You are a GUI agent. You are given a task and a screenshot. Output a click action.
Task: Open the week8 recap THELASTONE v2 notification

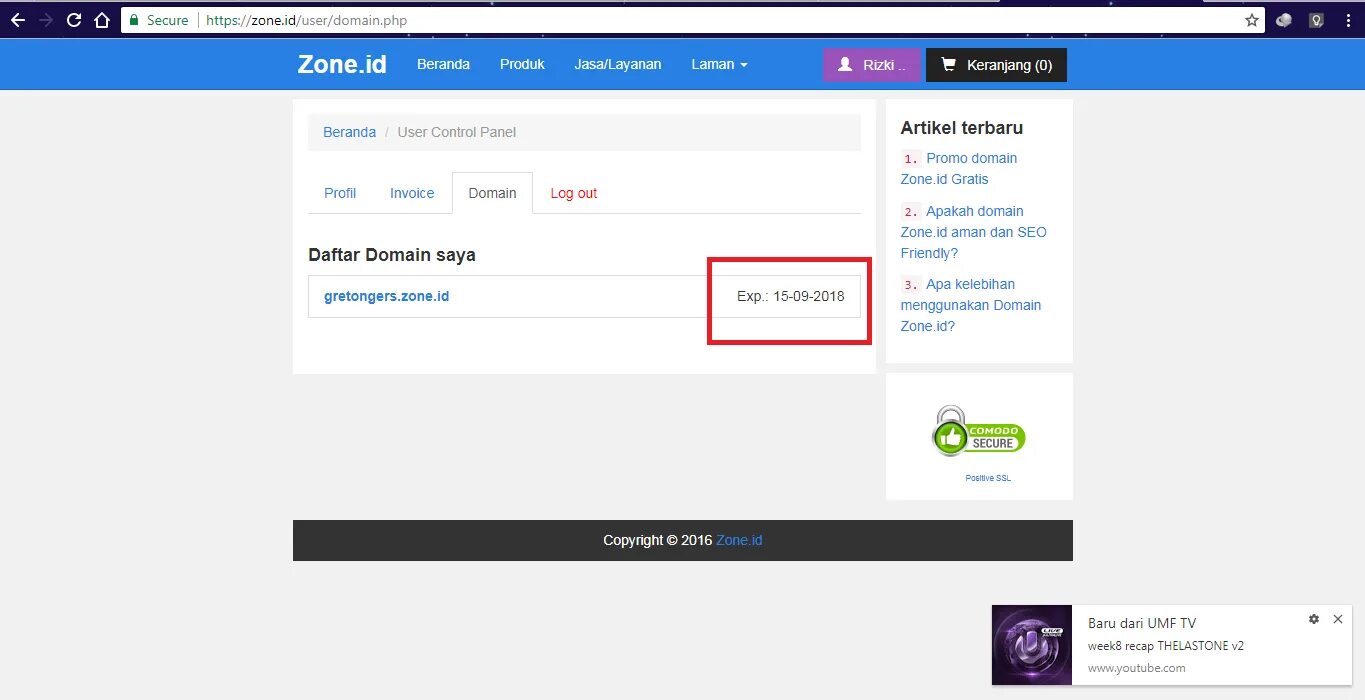coord(1166,646)
